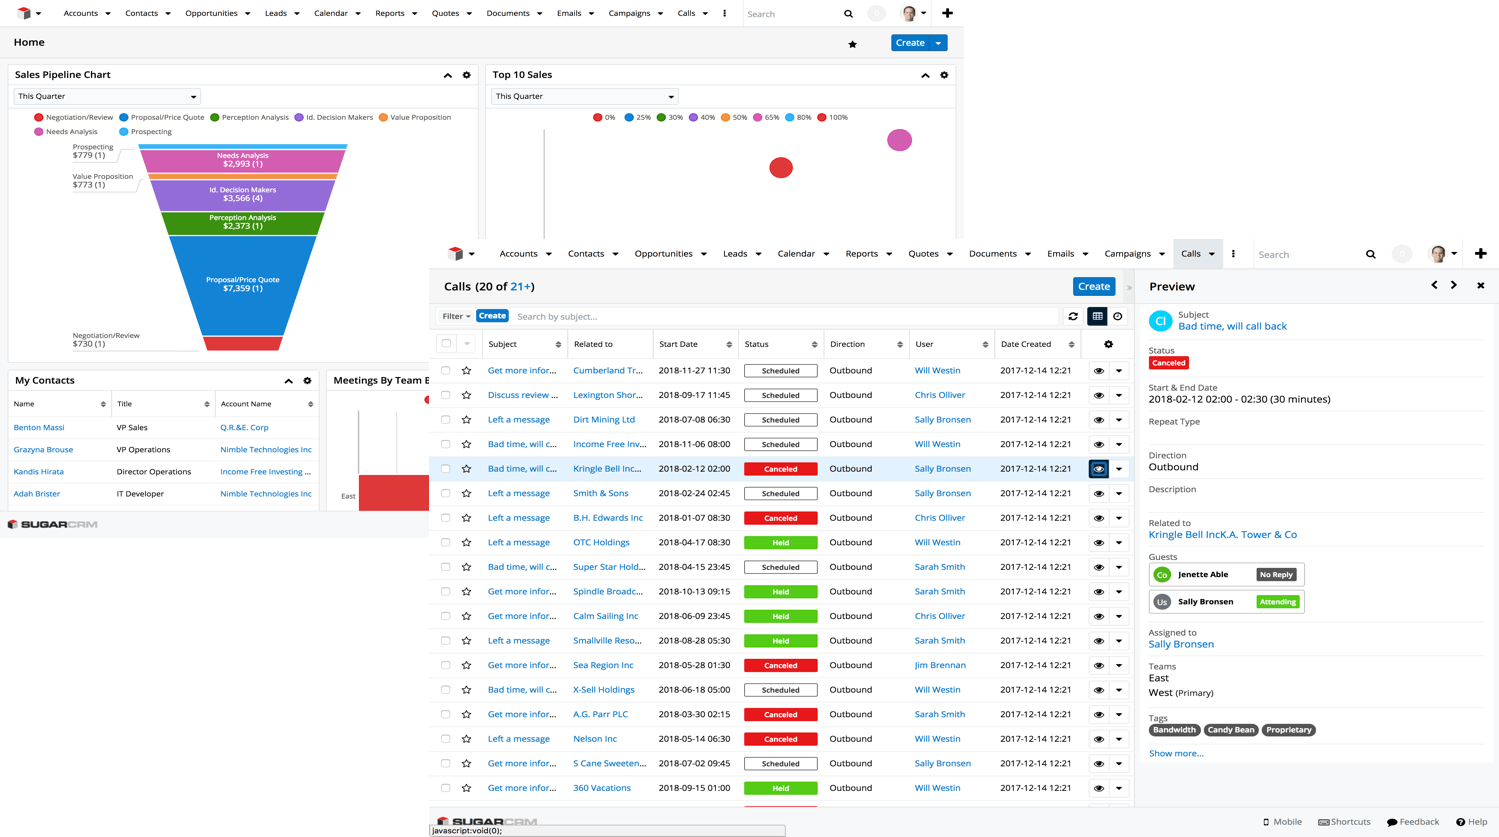This screenshot has width=1499, height=837.
Task: Click the red Negotiation/Review legend swatch
Action: (x=39, y=118)
